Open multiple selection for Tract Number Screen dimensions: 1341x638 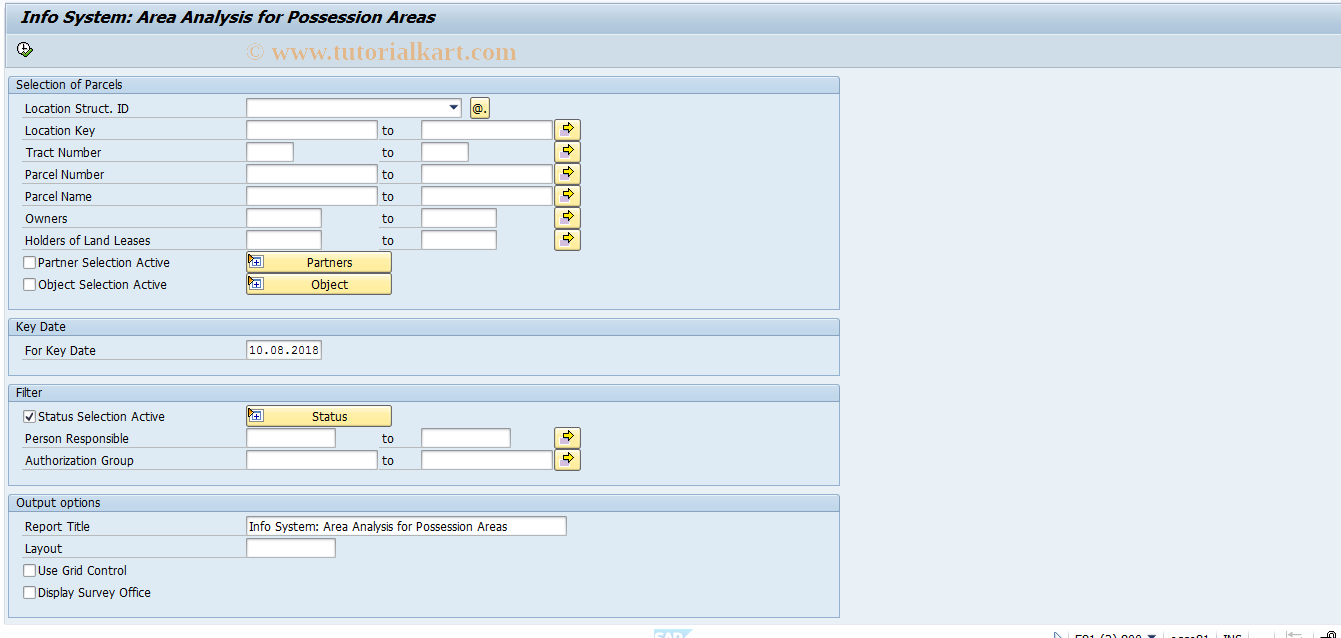tap(568, 152)
